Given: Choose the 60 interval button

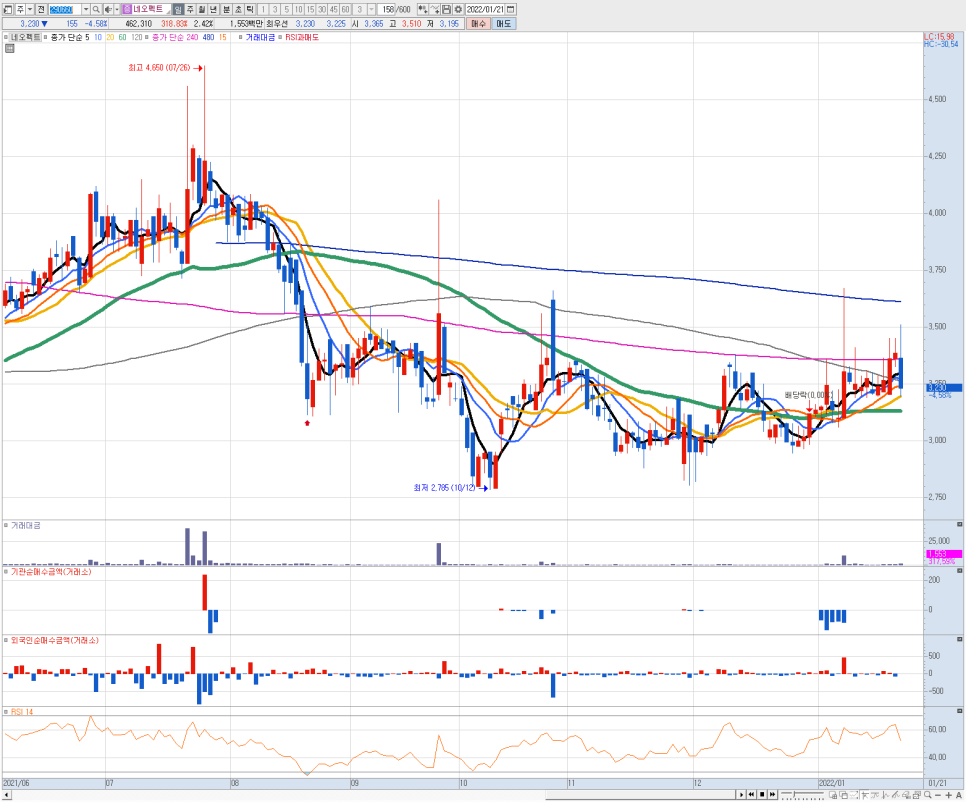Looking at the screenshot, I should 345,9.
